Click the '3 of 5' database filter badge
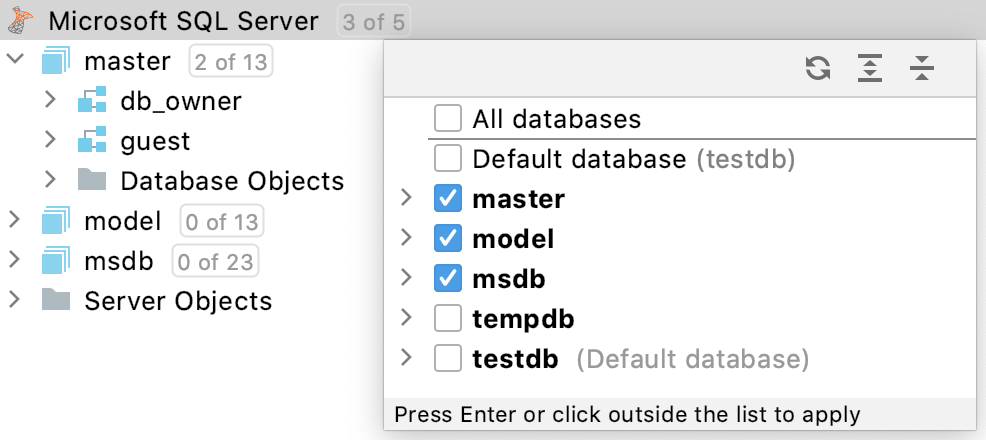 pyautogui.click(x=374, y=23)
